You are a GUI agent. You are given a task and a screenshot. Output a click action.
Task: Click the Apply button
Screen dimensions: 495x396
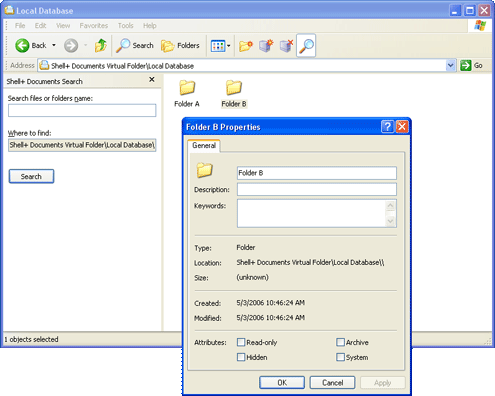point(383,383)
